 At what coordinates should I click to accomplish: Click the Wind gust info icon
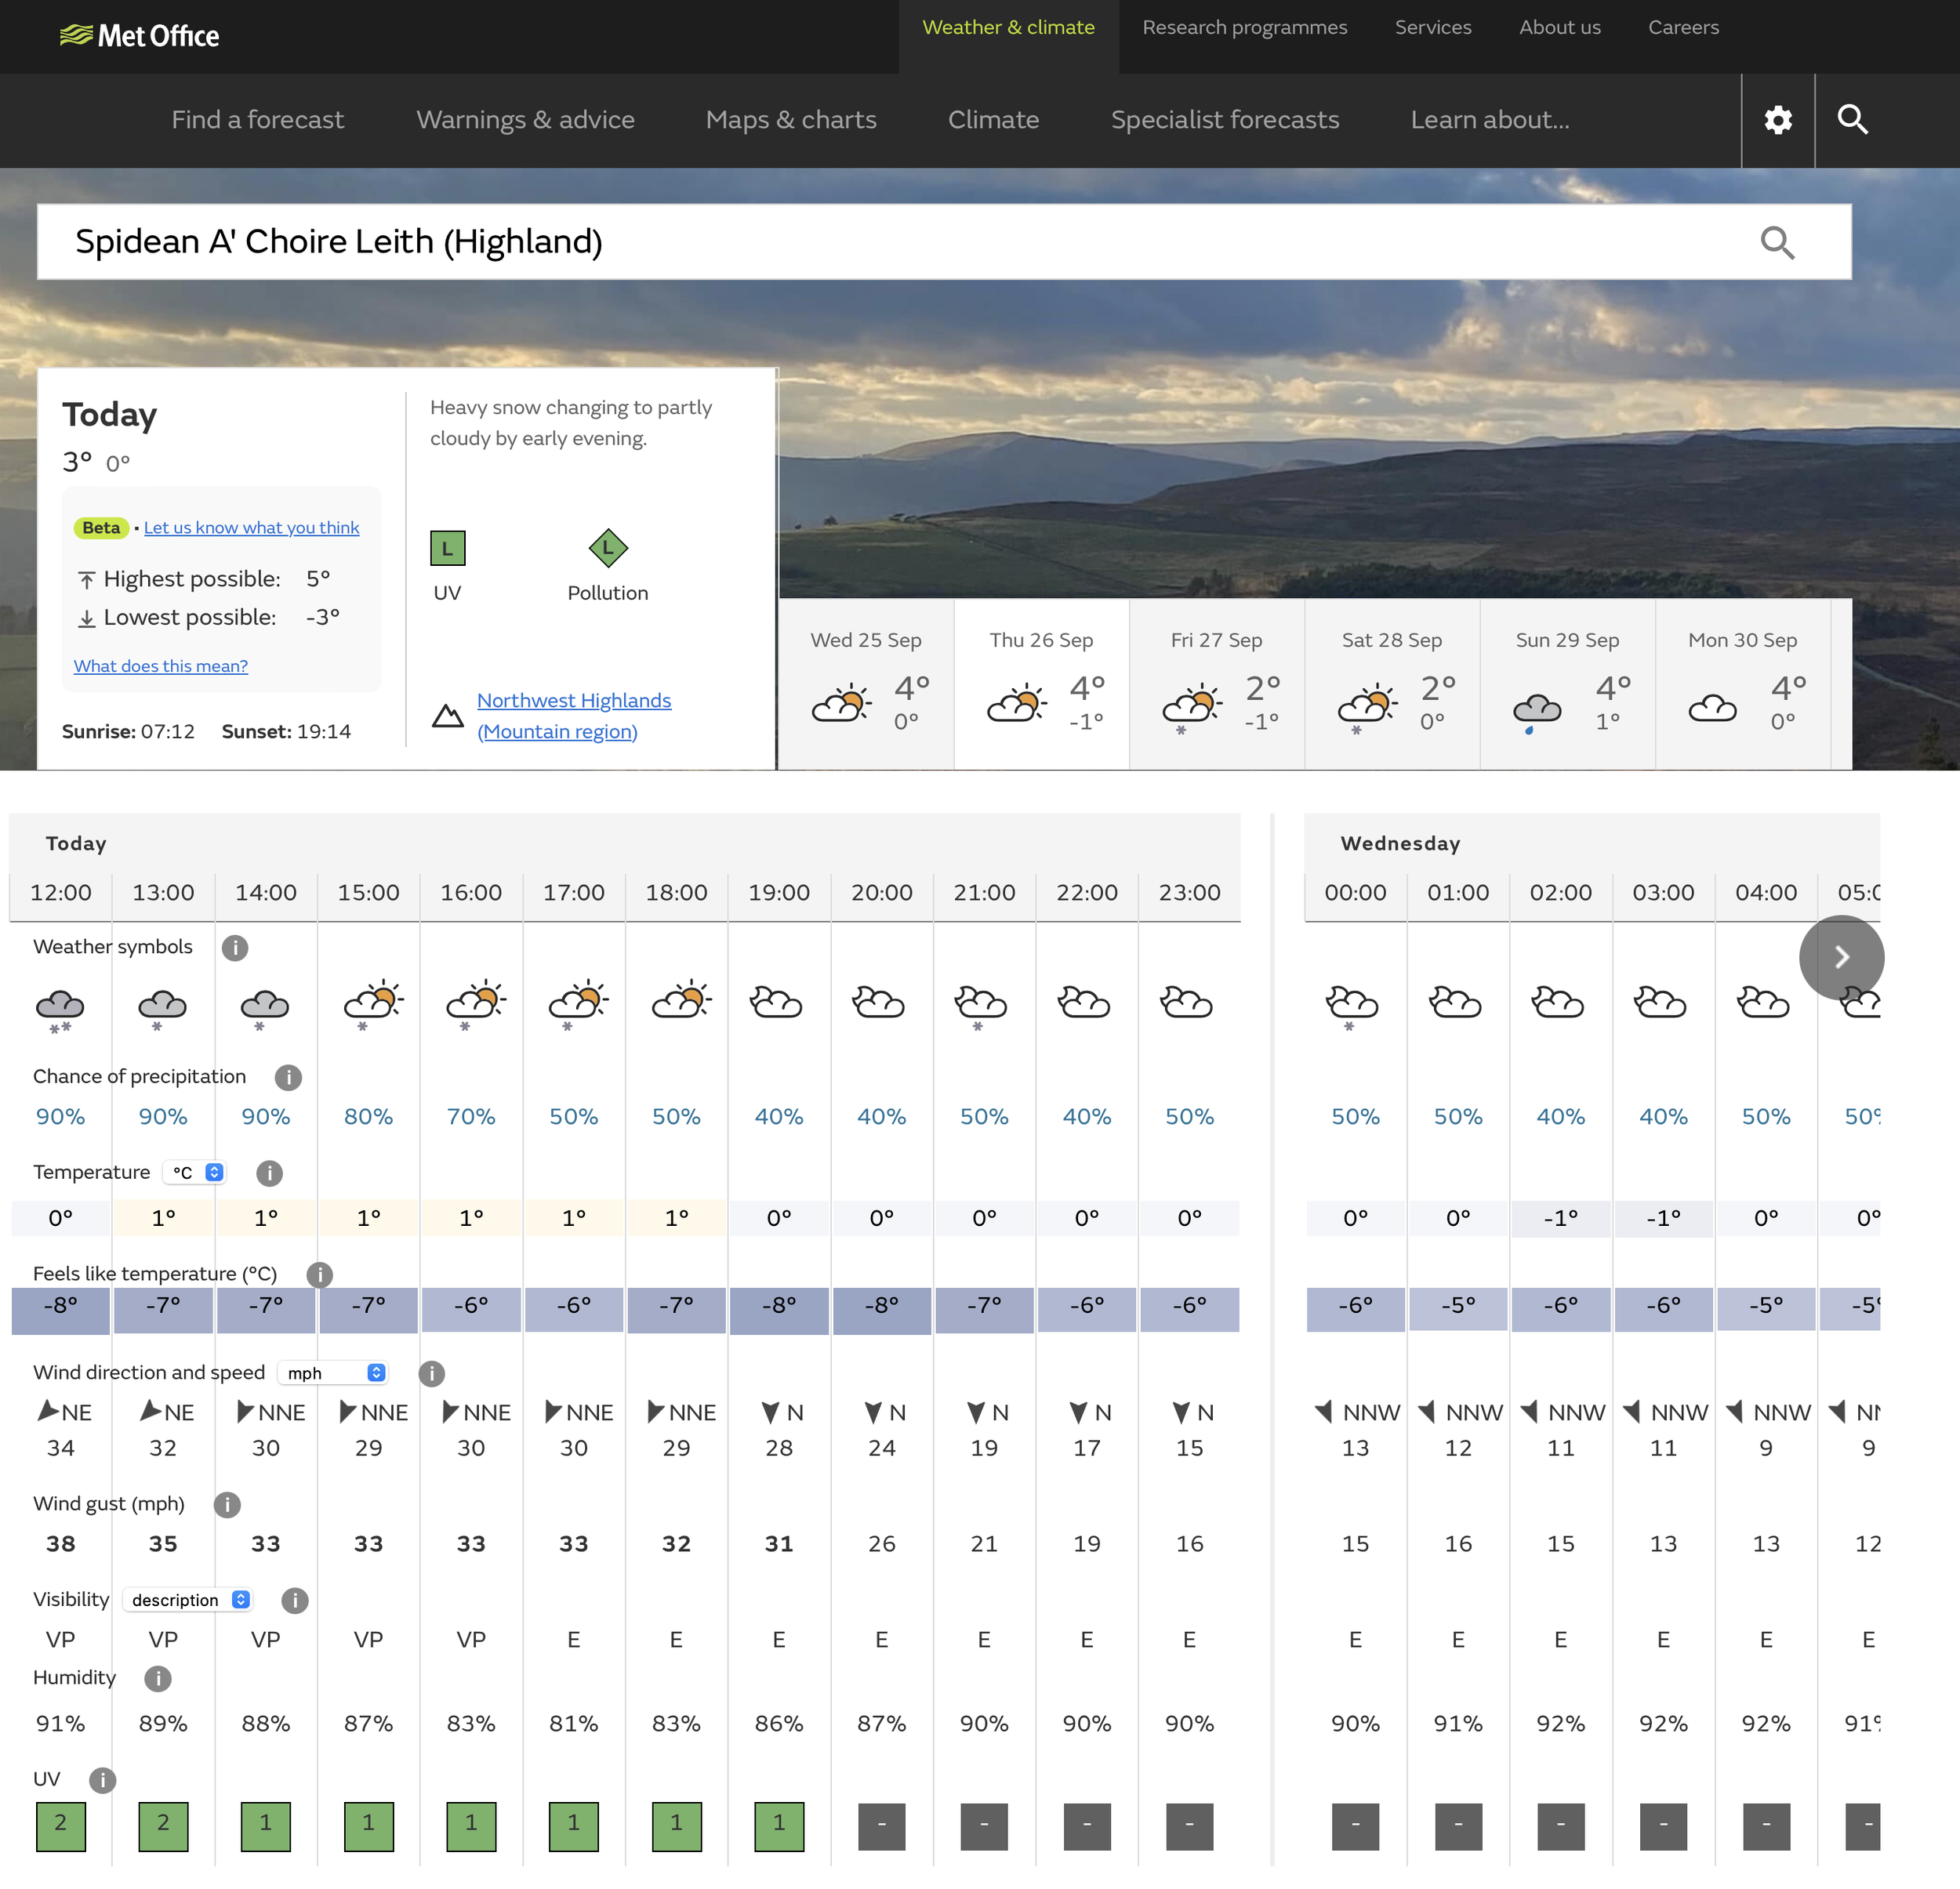click(227, 1504)
